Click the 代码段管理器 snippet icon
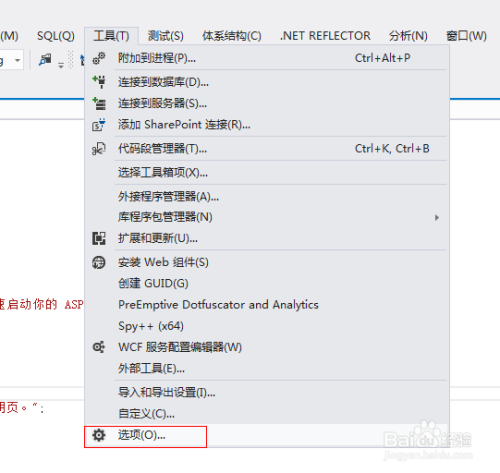 (99, 149)
